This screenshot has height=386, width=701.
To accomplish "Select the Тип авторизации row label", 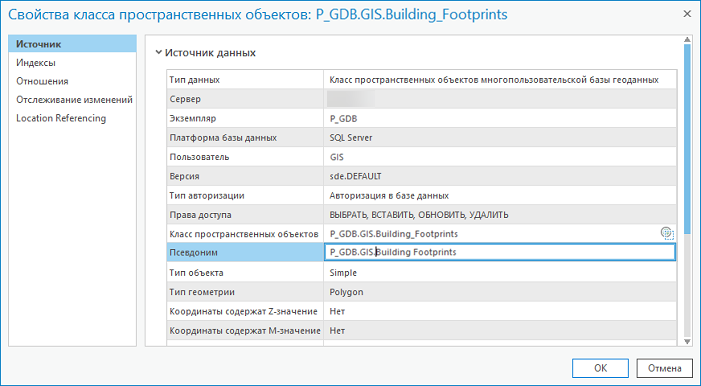I will [207, 195].
